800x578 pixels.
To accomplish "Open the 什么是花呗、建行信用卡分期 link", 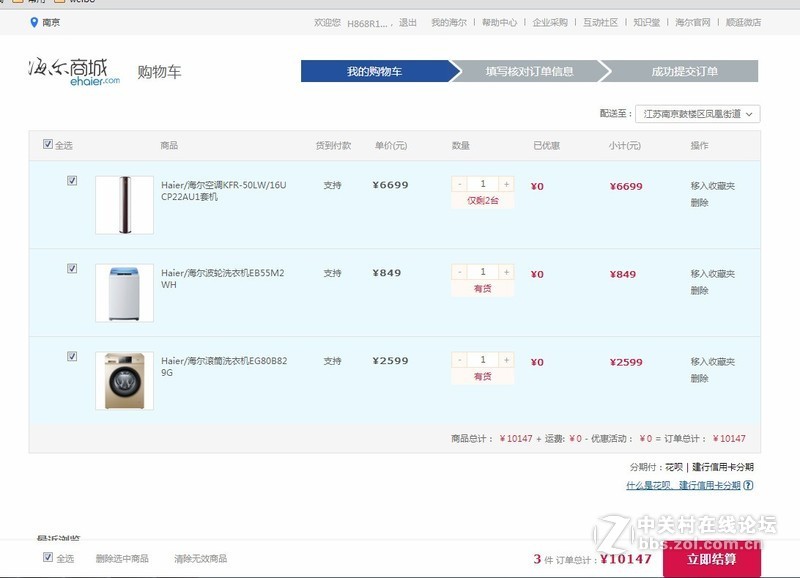I will pyautogui.click(x=683, y=485).
